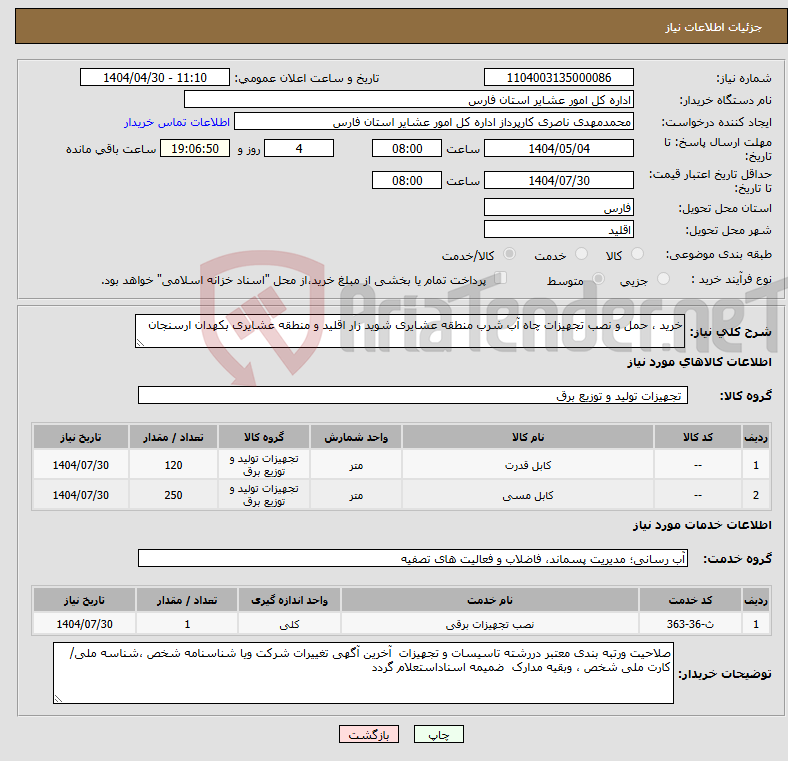
Task: Open the اطلاعات تماس خریدار link
Action: [x=177, y=122]
